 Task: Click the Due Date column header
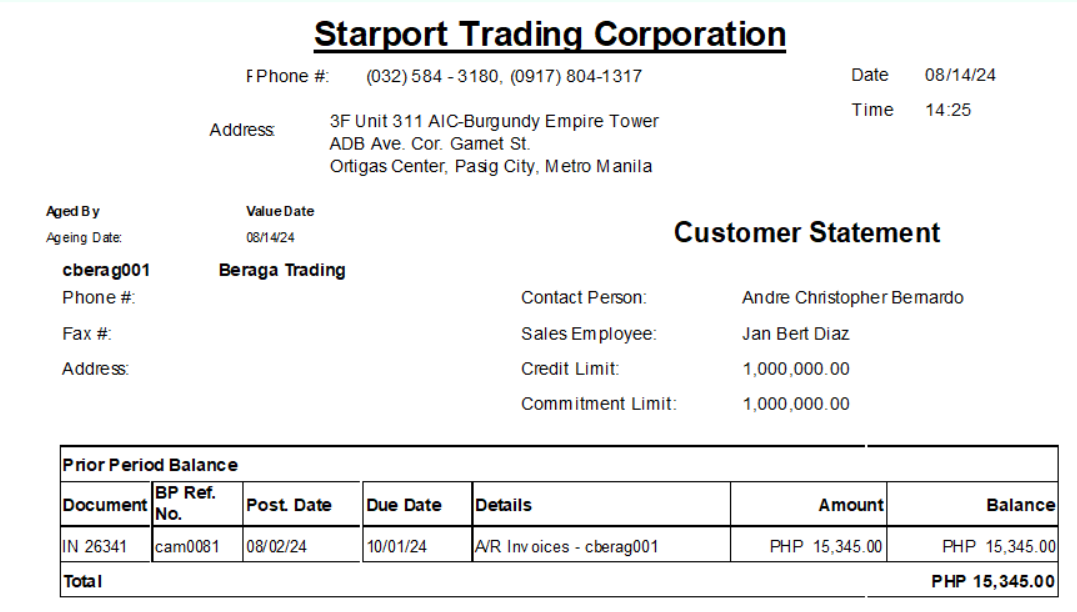pos(404,505)
